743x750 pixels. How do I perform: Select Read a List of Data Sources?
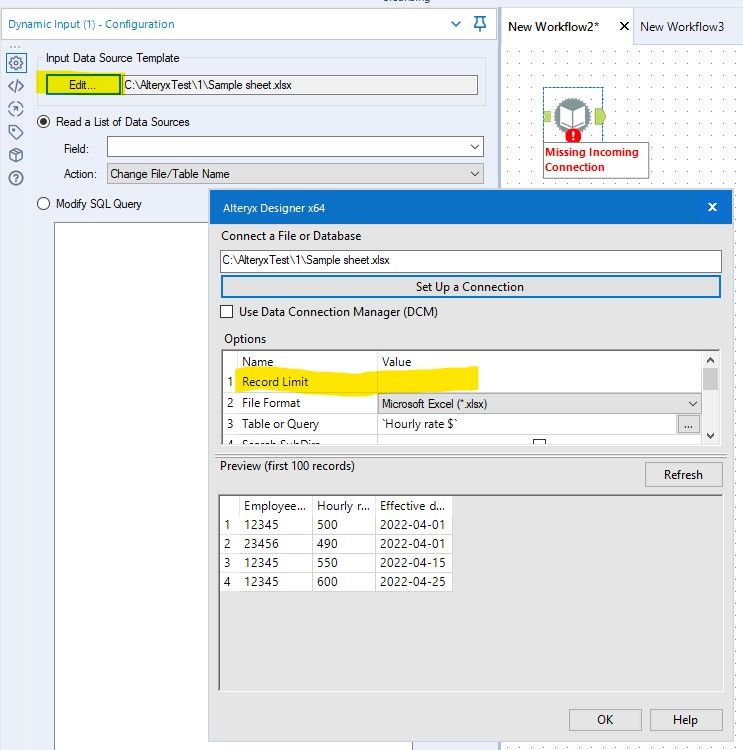coord(44,122)
